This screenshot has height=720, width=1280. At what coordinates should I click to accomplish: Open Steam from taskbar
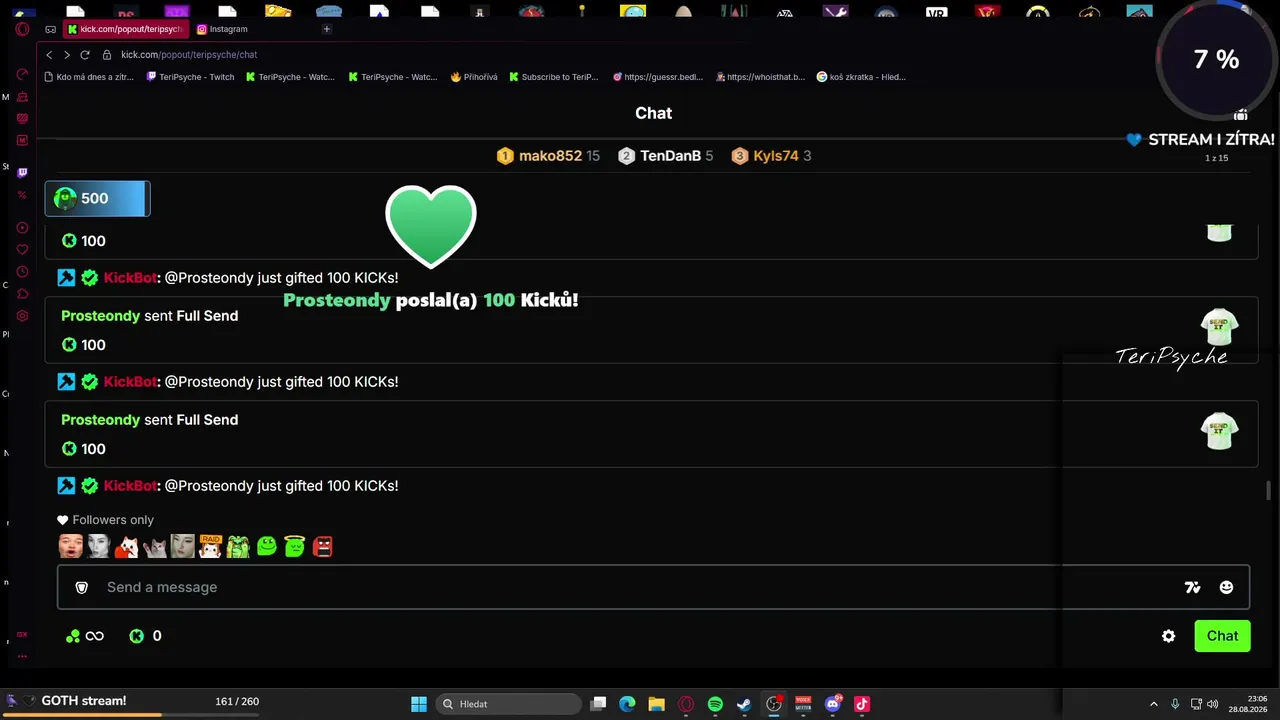[744, 704]
